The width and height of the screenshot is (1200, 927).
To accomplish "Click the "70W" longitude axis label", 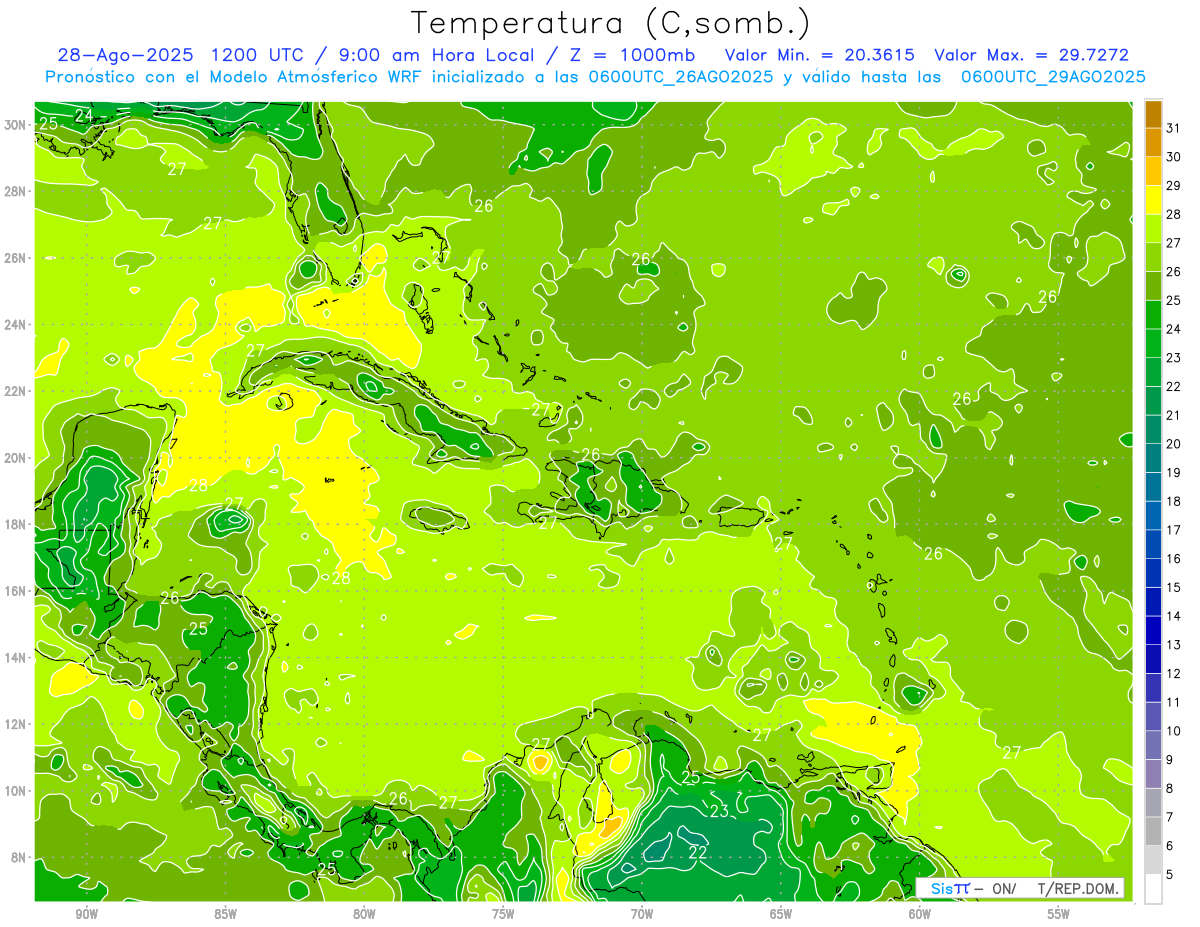I will (642, 914).
